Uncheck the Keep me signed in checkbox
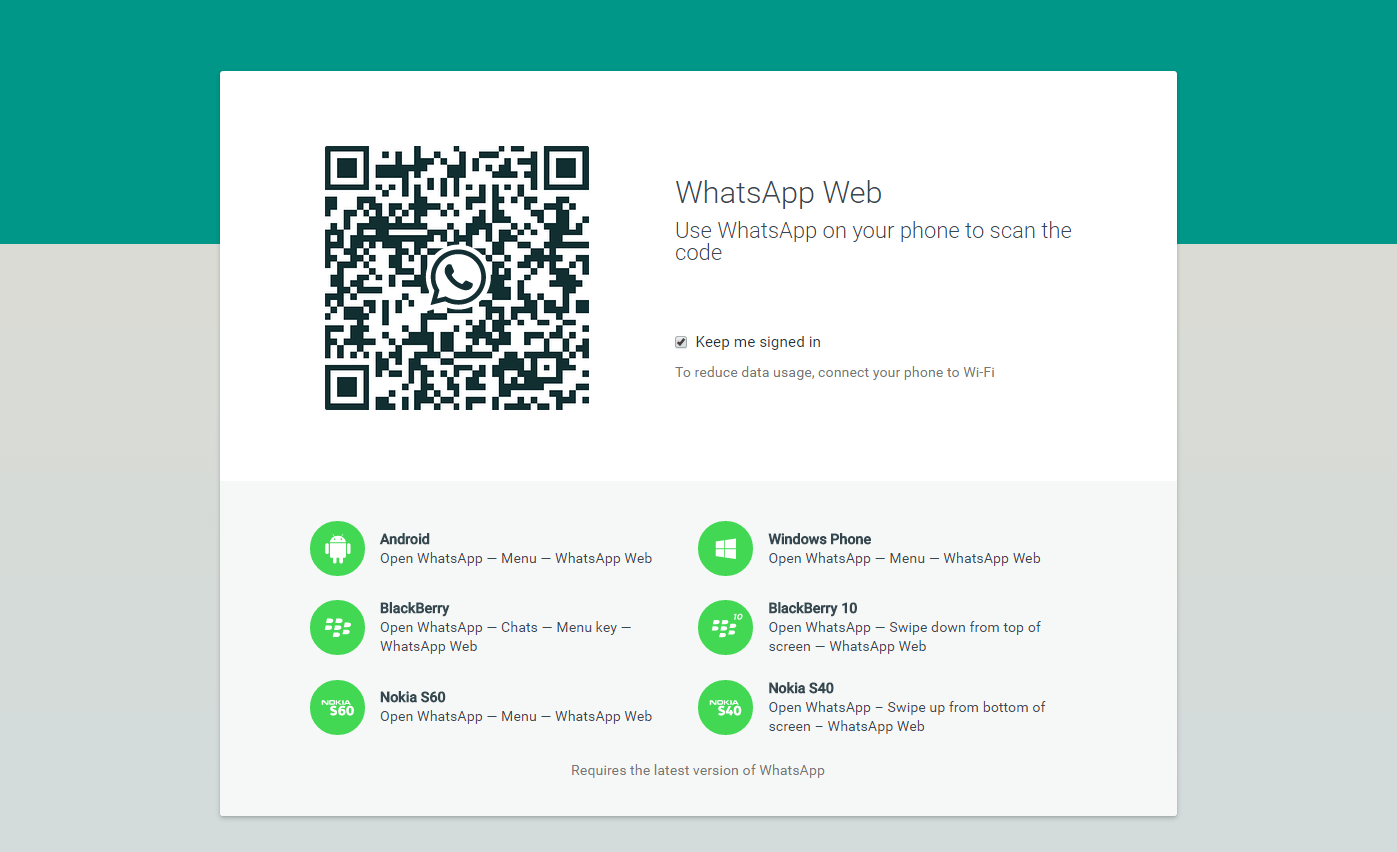The height and width of the screenshot is (852, 1397). pos(681,342)
